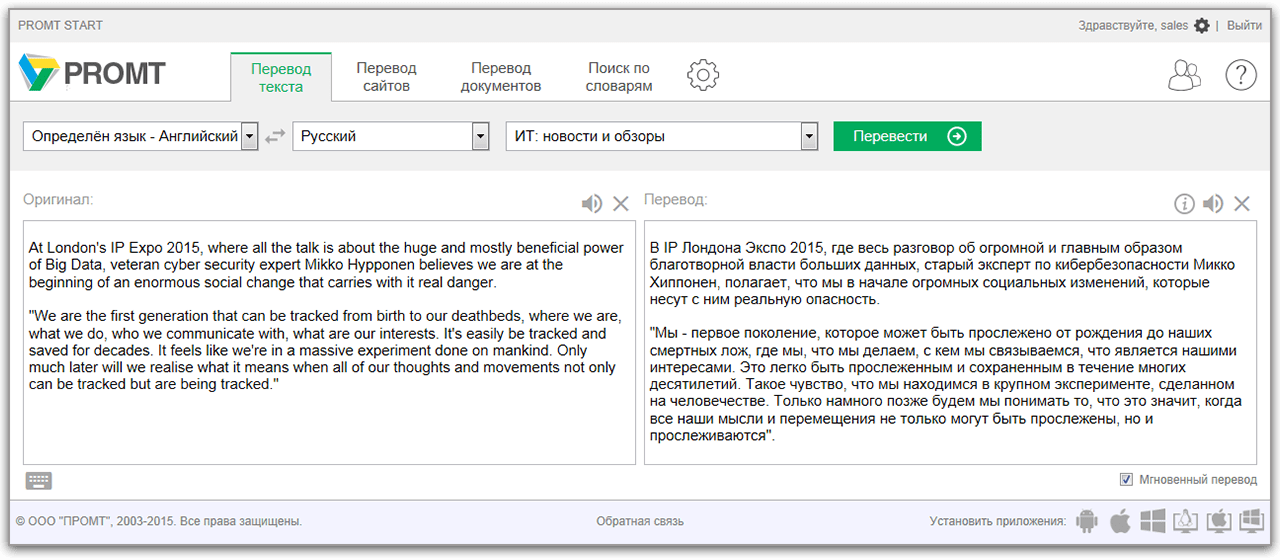The height and width of the screenshot is (560, 1280).
Task: Click the Выйти logout link
Action: point(1244,25)
